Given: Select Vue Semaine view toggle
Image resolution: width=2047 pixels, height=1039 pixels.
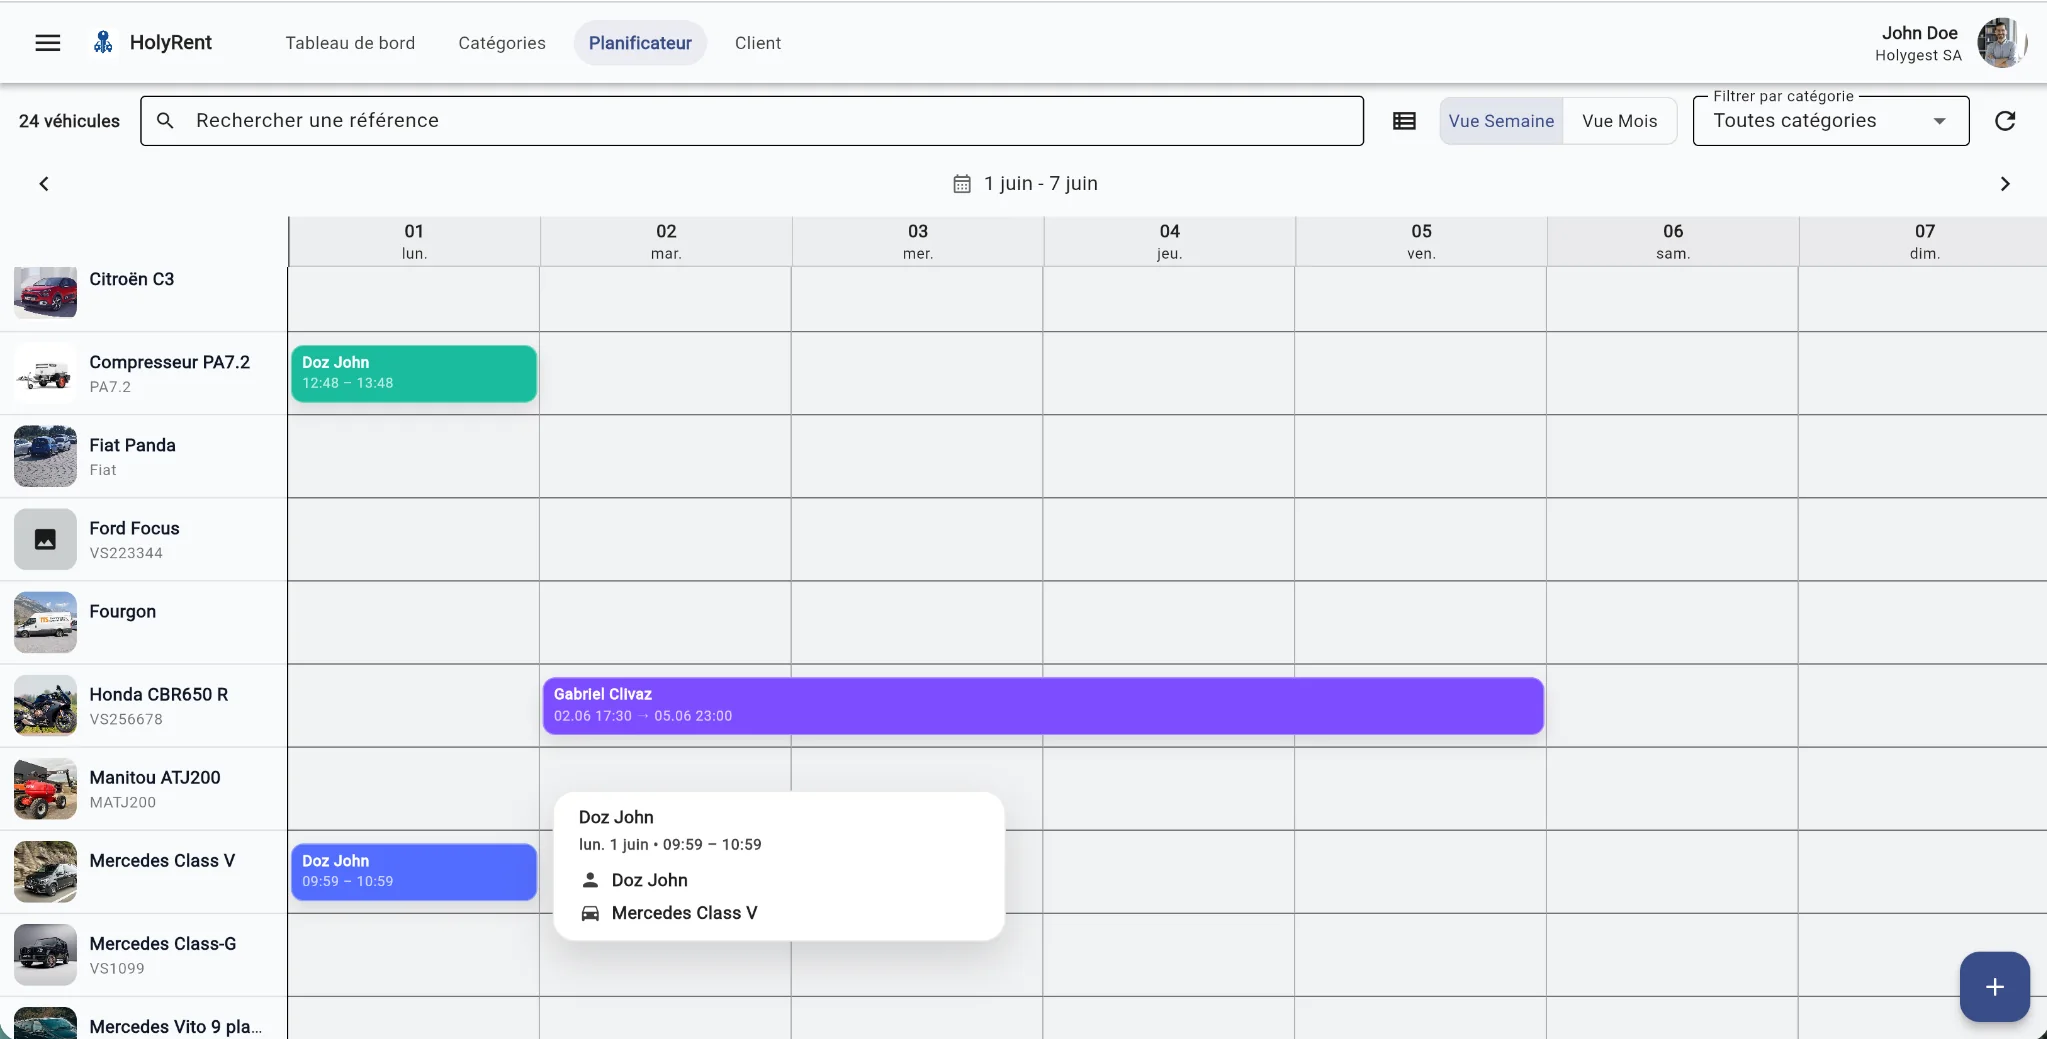Looking at the screenshot, I should click(1501, 121).
